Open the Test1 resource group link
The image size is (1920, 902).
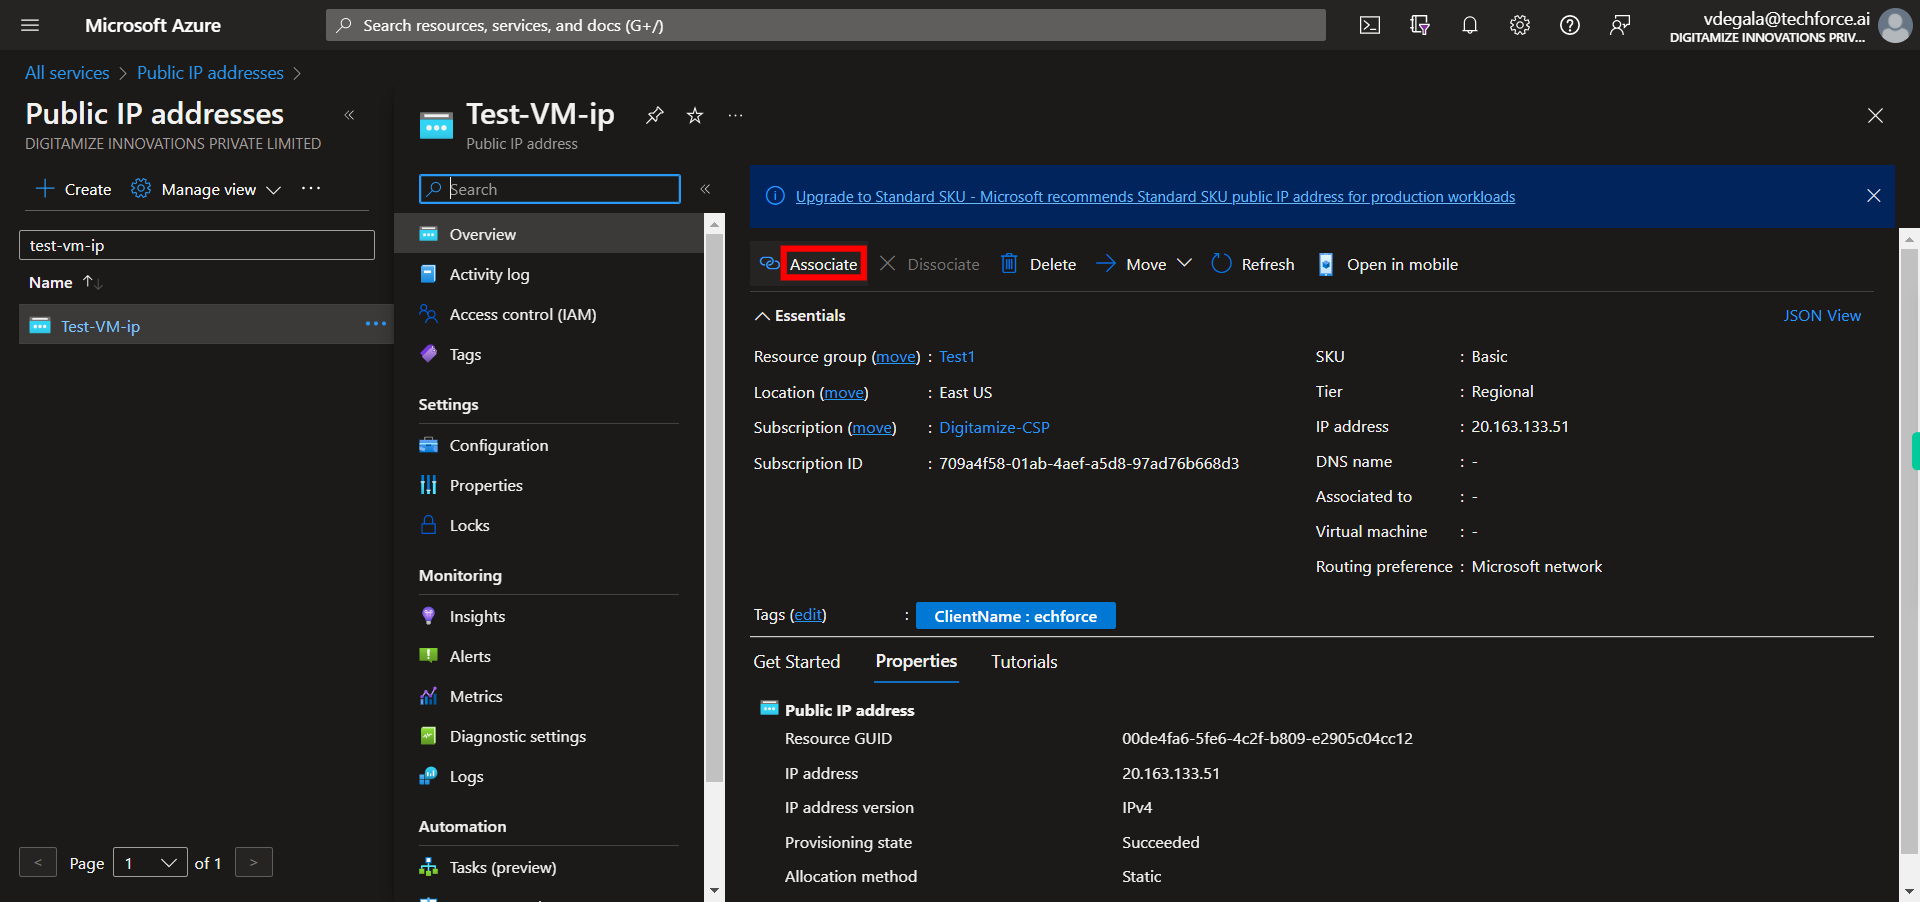click(x=957, y=356)
